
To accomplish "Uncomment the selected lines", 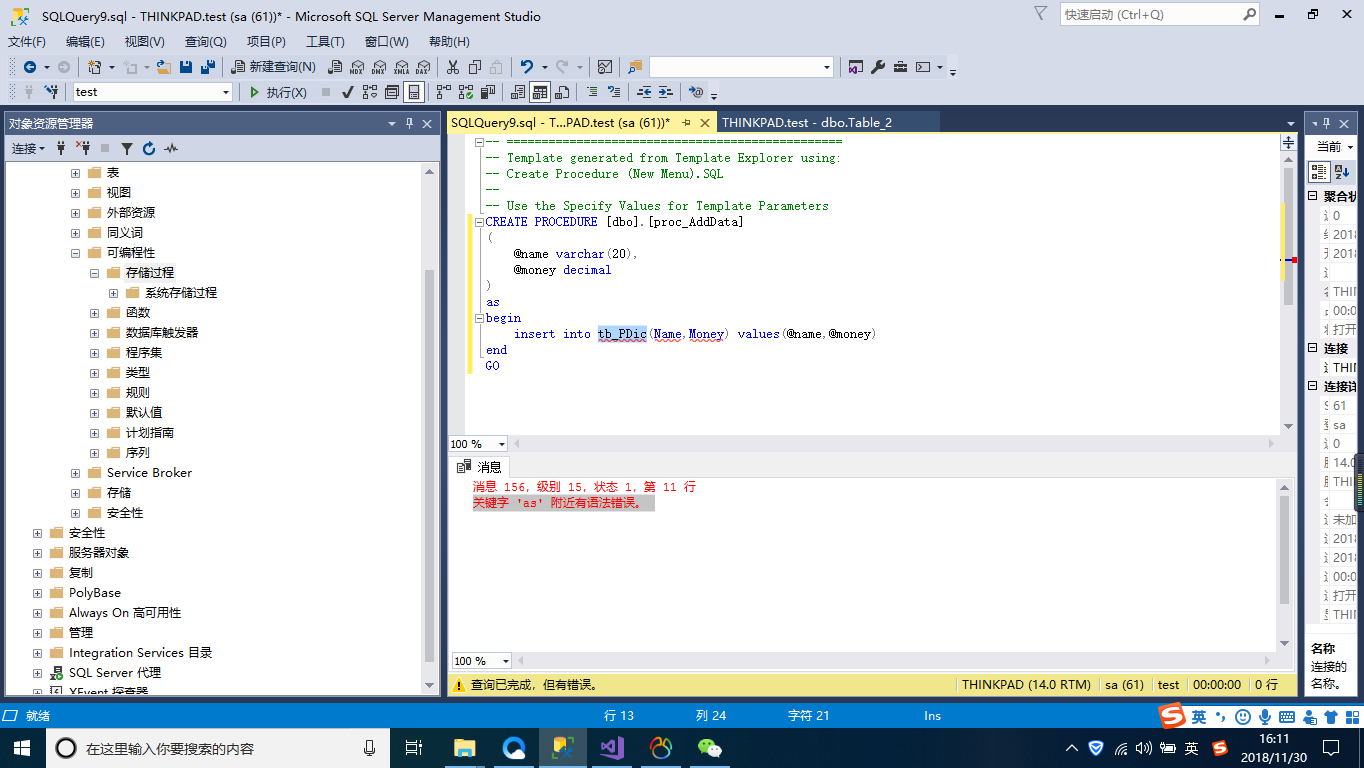I will click(x=614, y=92).
